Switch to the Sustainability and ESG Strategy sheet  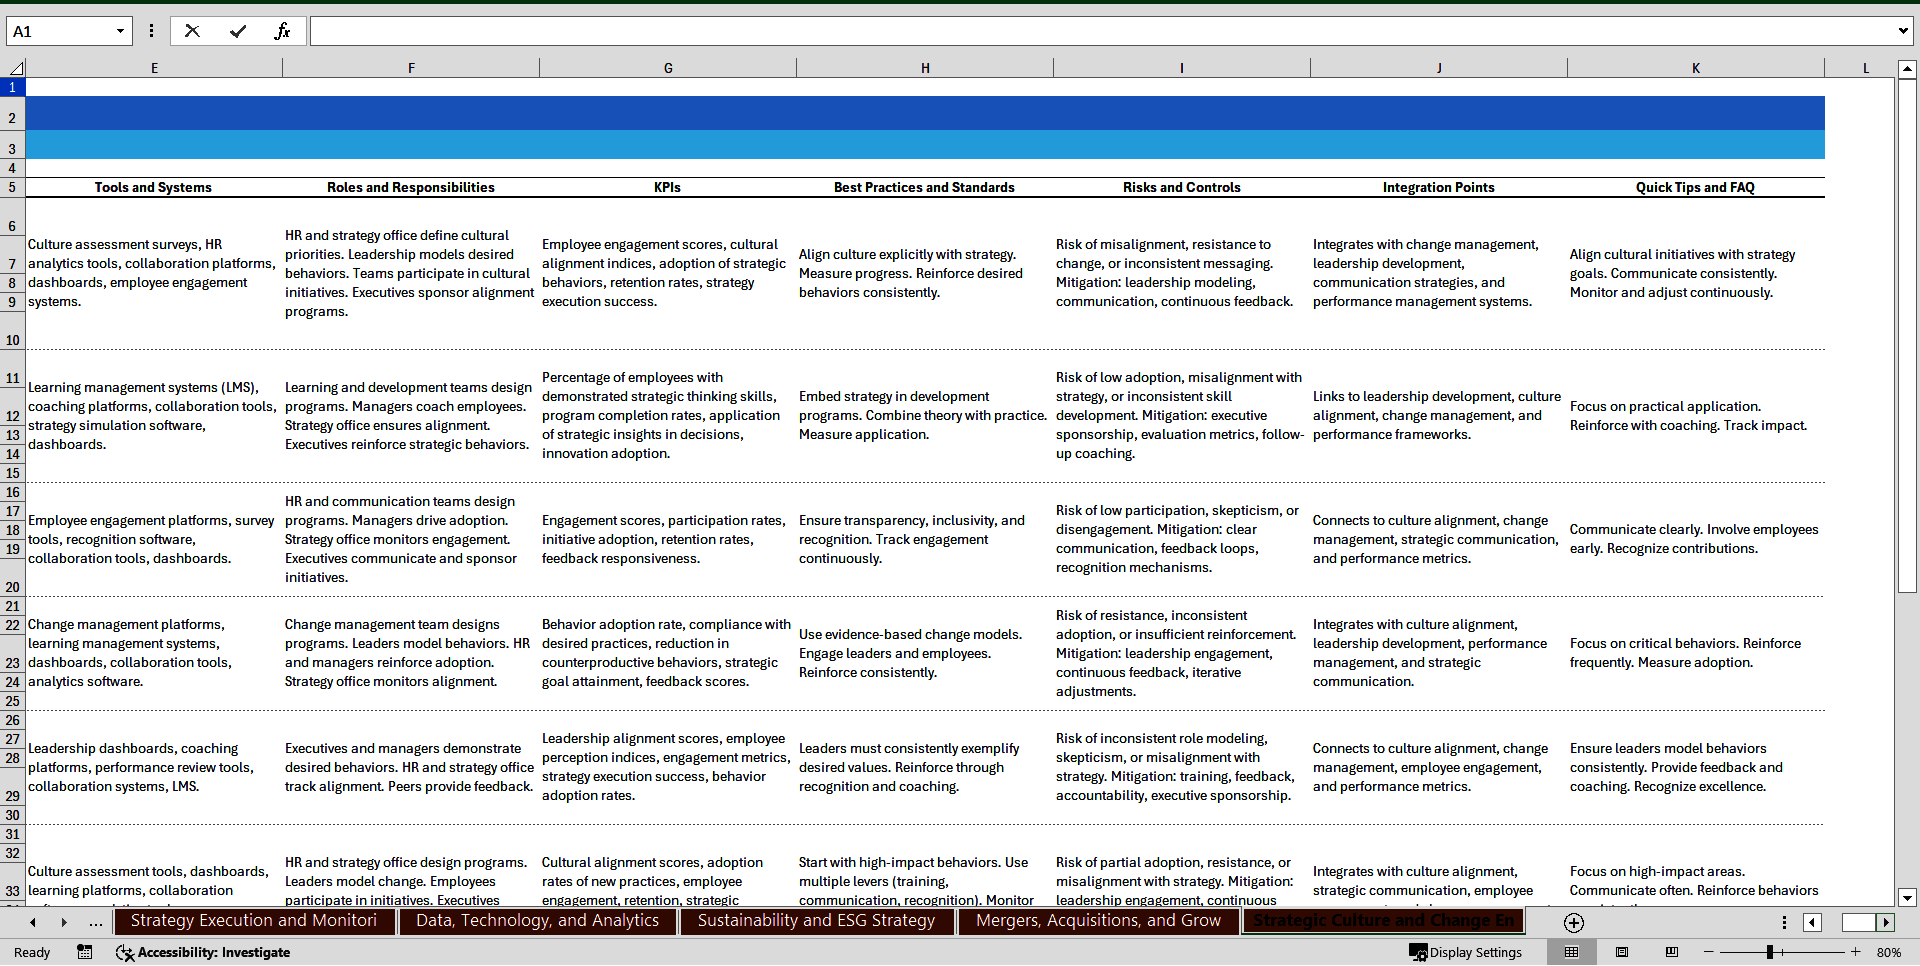point(817,921)
